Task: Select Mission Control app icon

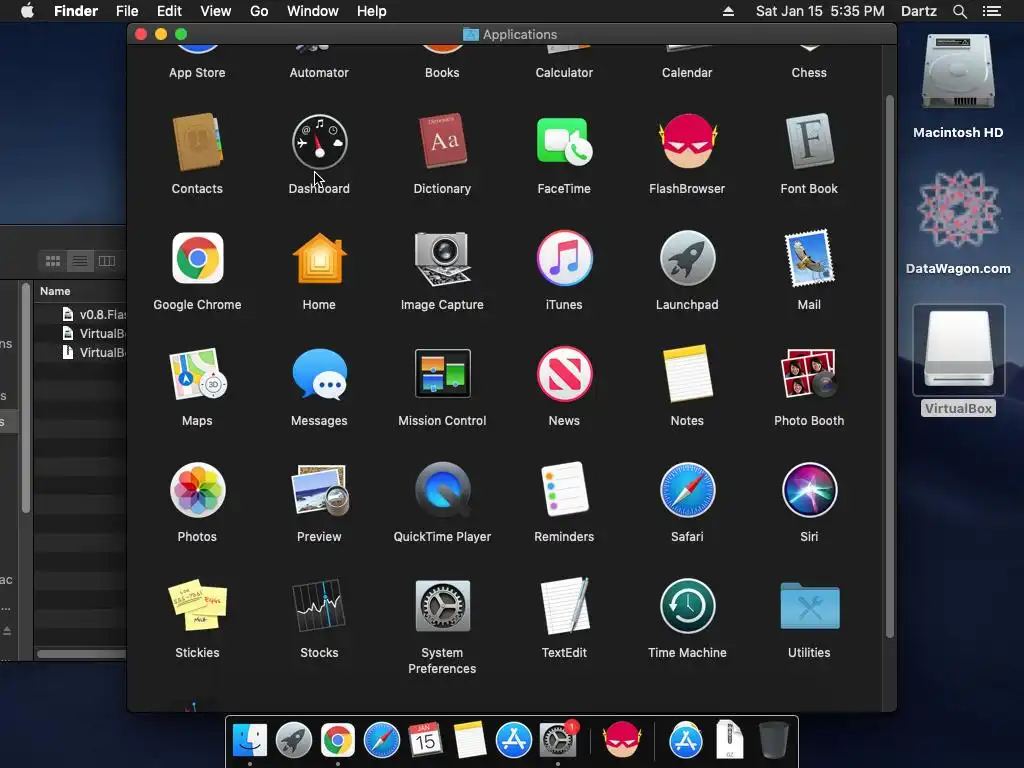Action: 442,374
